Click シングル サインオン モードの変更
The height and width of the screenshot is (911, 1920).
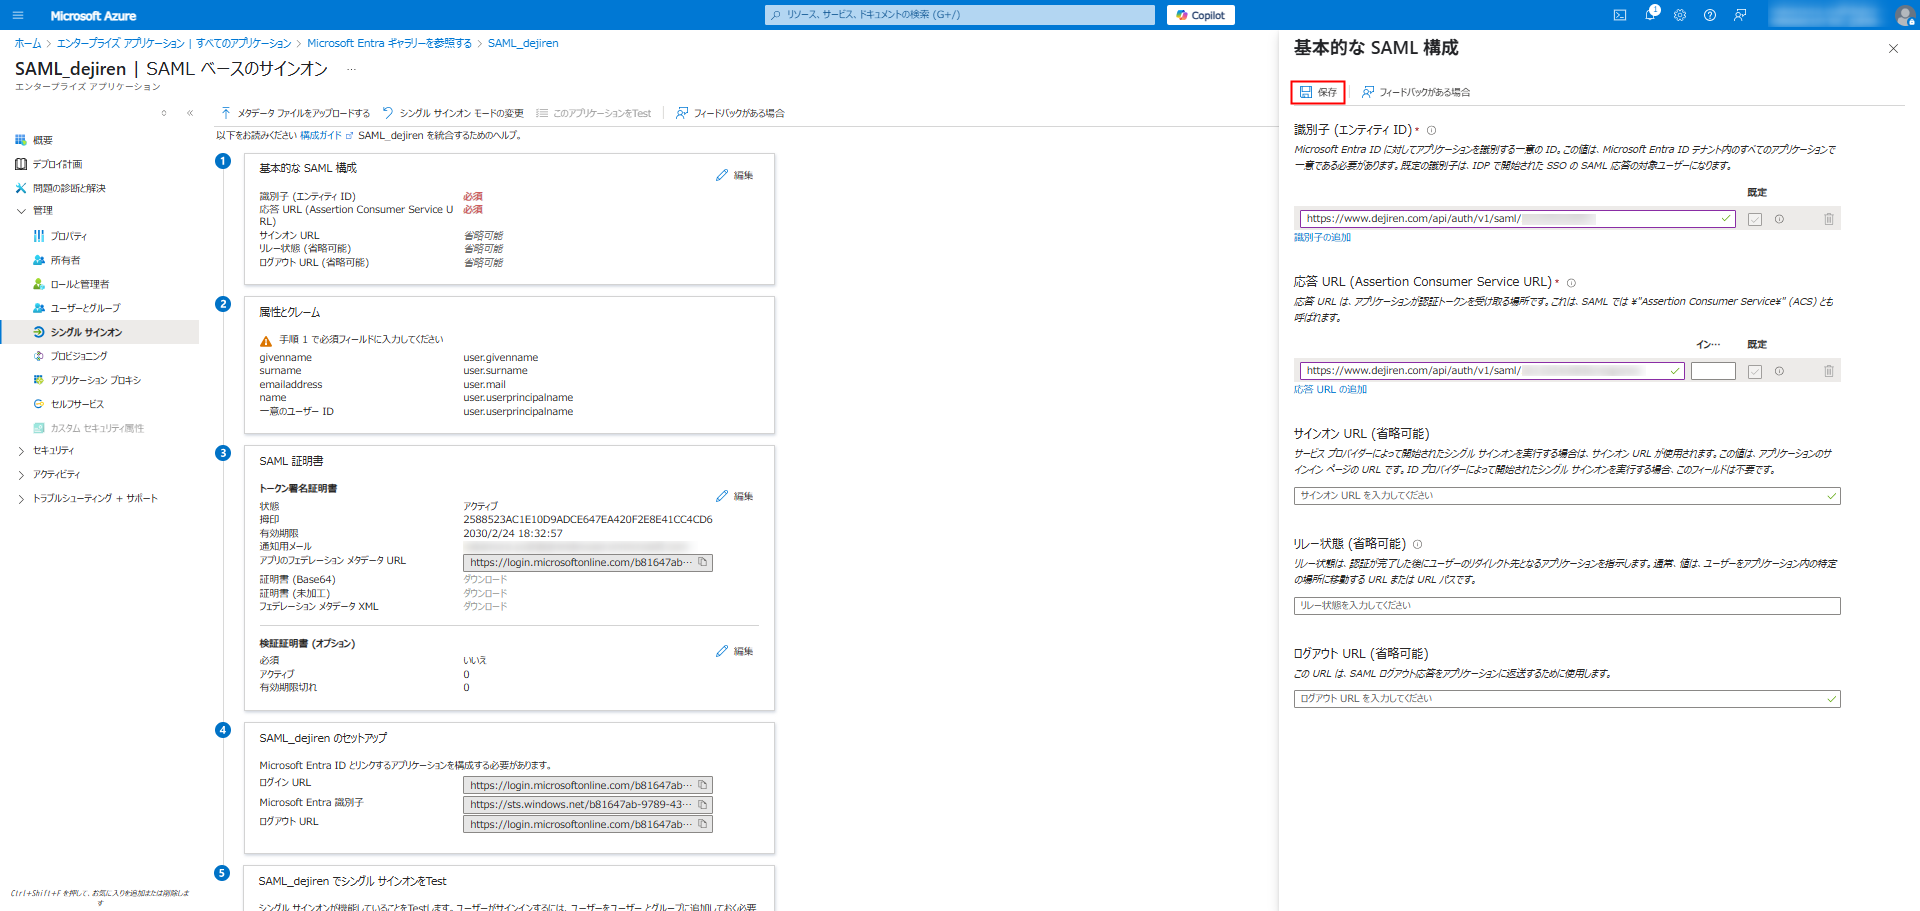coord(453,113)
